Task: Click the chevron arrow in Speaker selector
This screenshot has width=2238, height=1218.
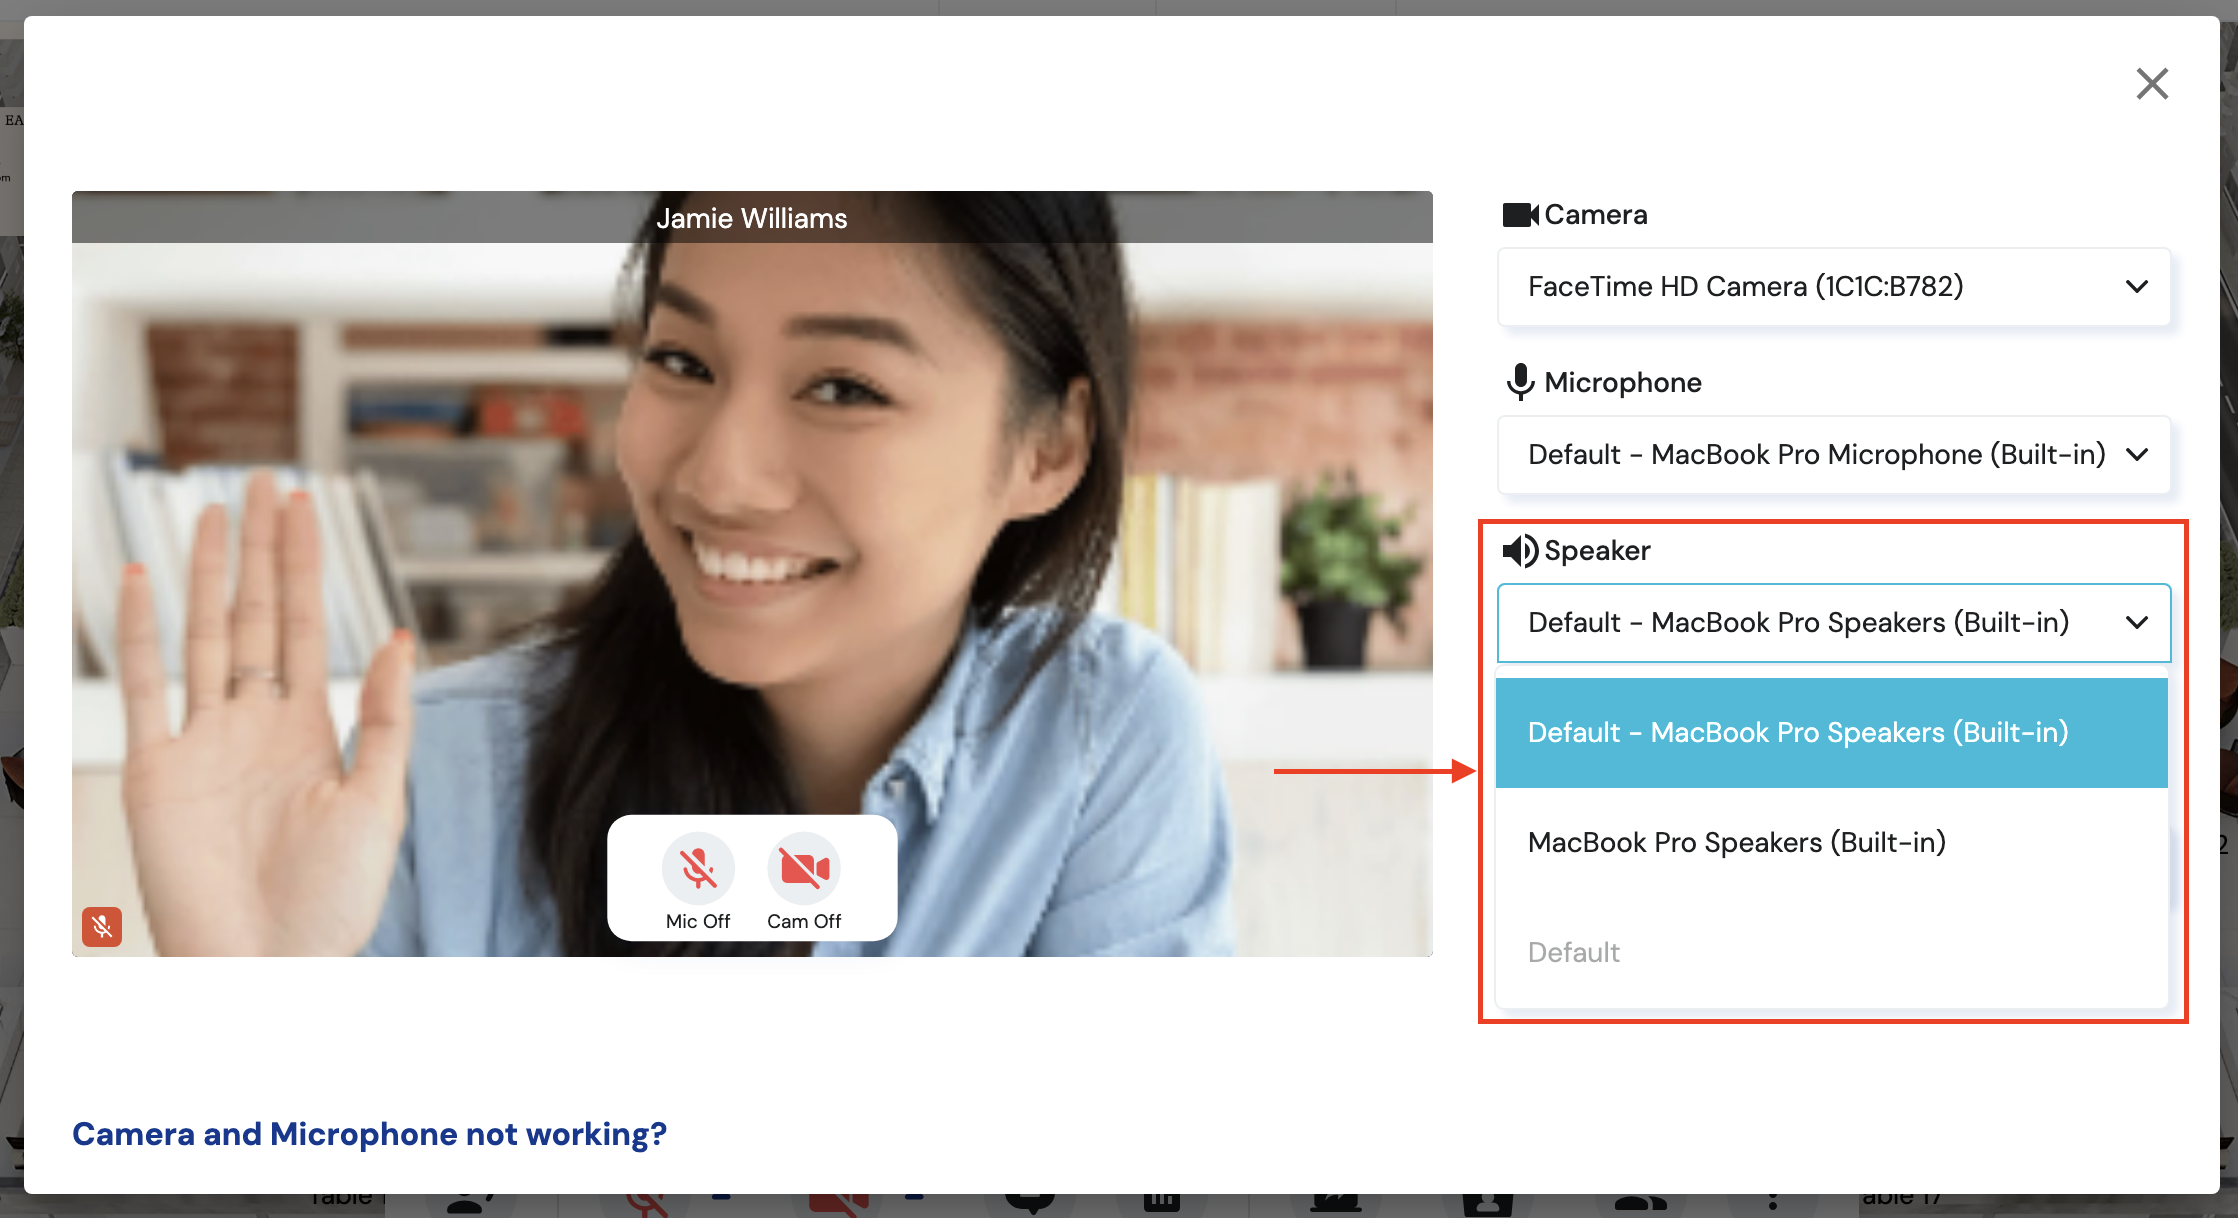Action: coord(2137,623)
